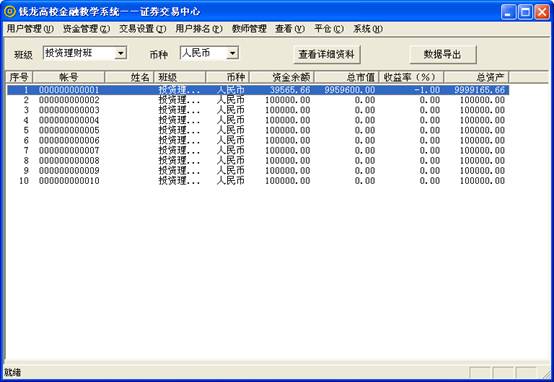Open the 用户排名 menu

pyautogui.click(x=199, y=29)
